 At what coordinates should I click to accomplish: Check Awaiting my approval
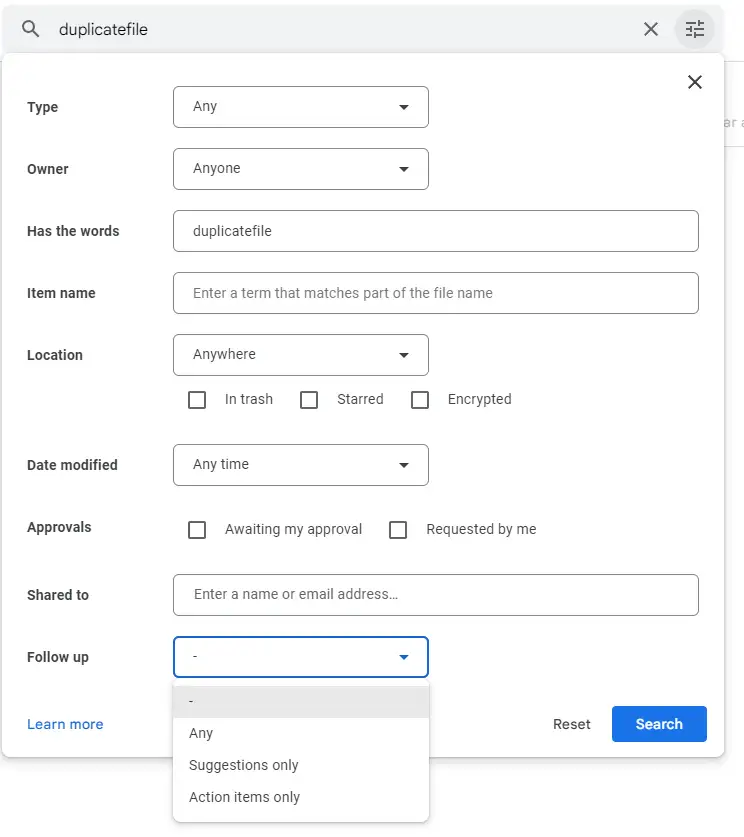pos(197,529)
